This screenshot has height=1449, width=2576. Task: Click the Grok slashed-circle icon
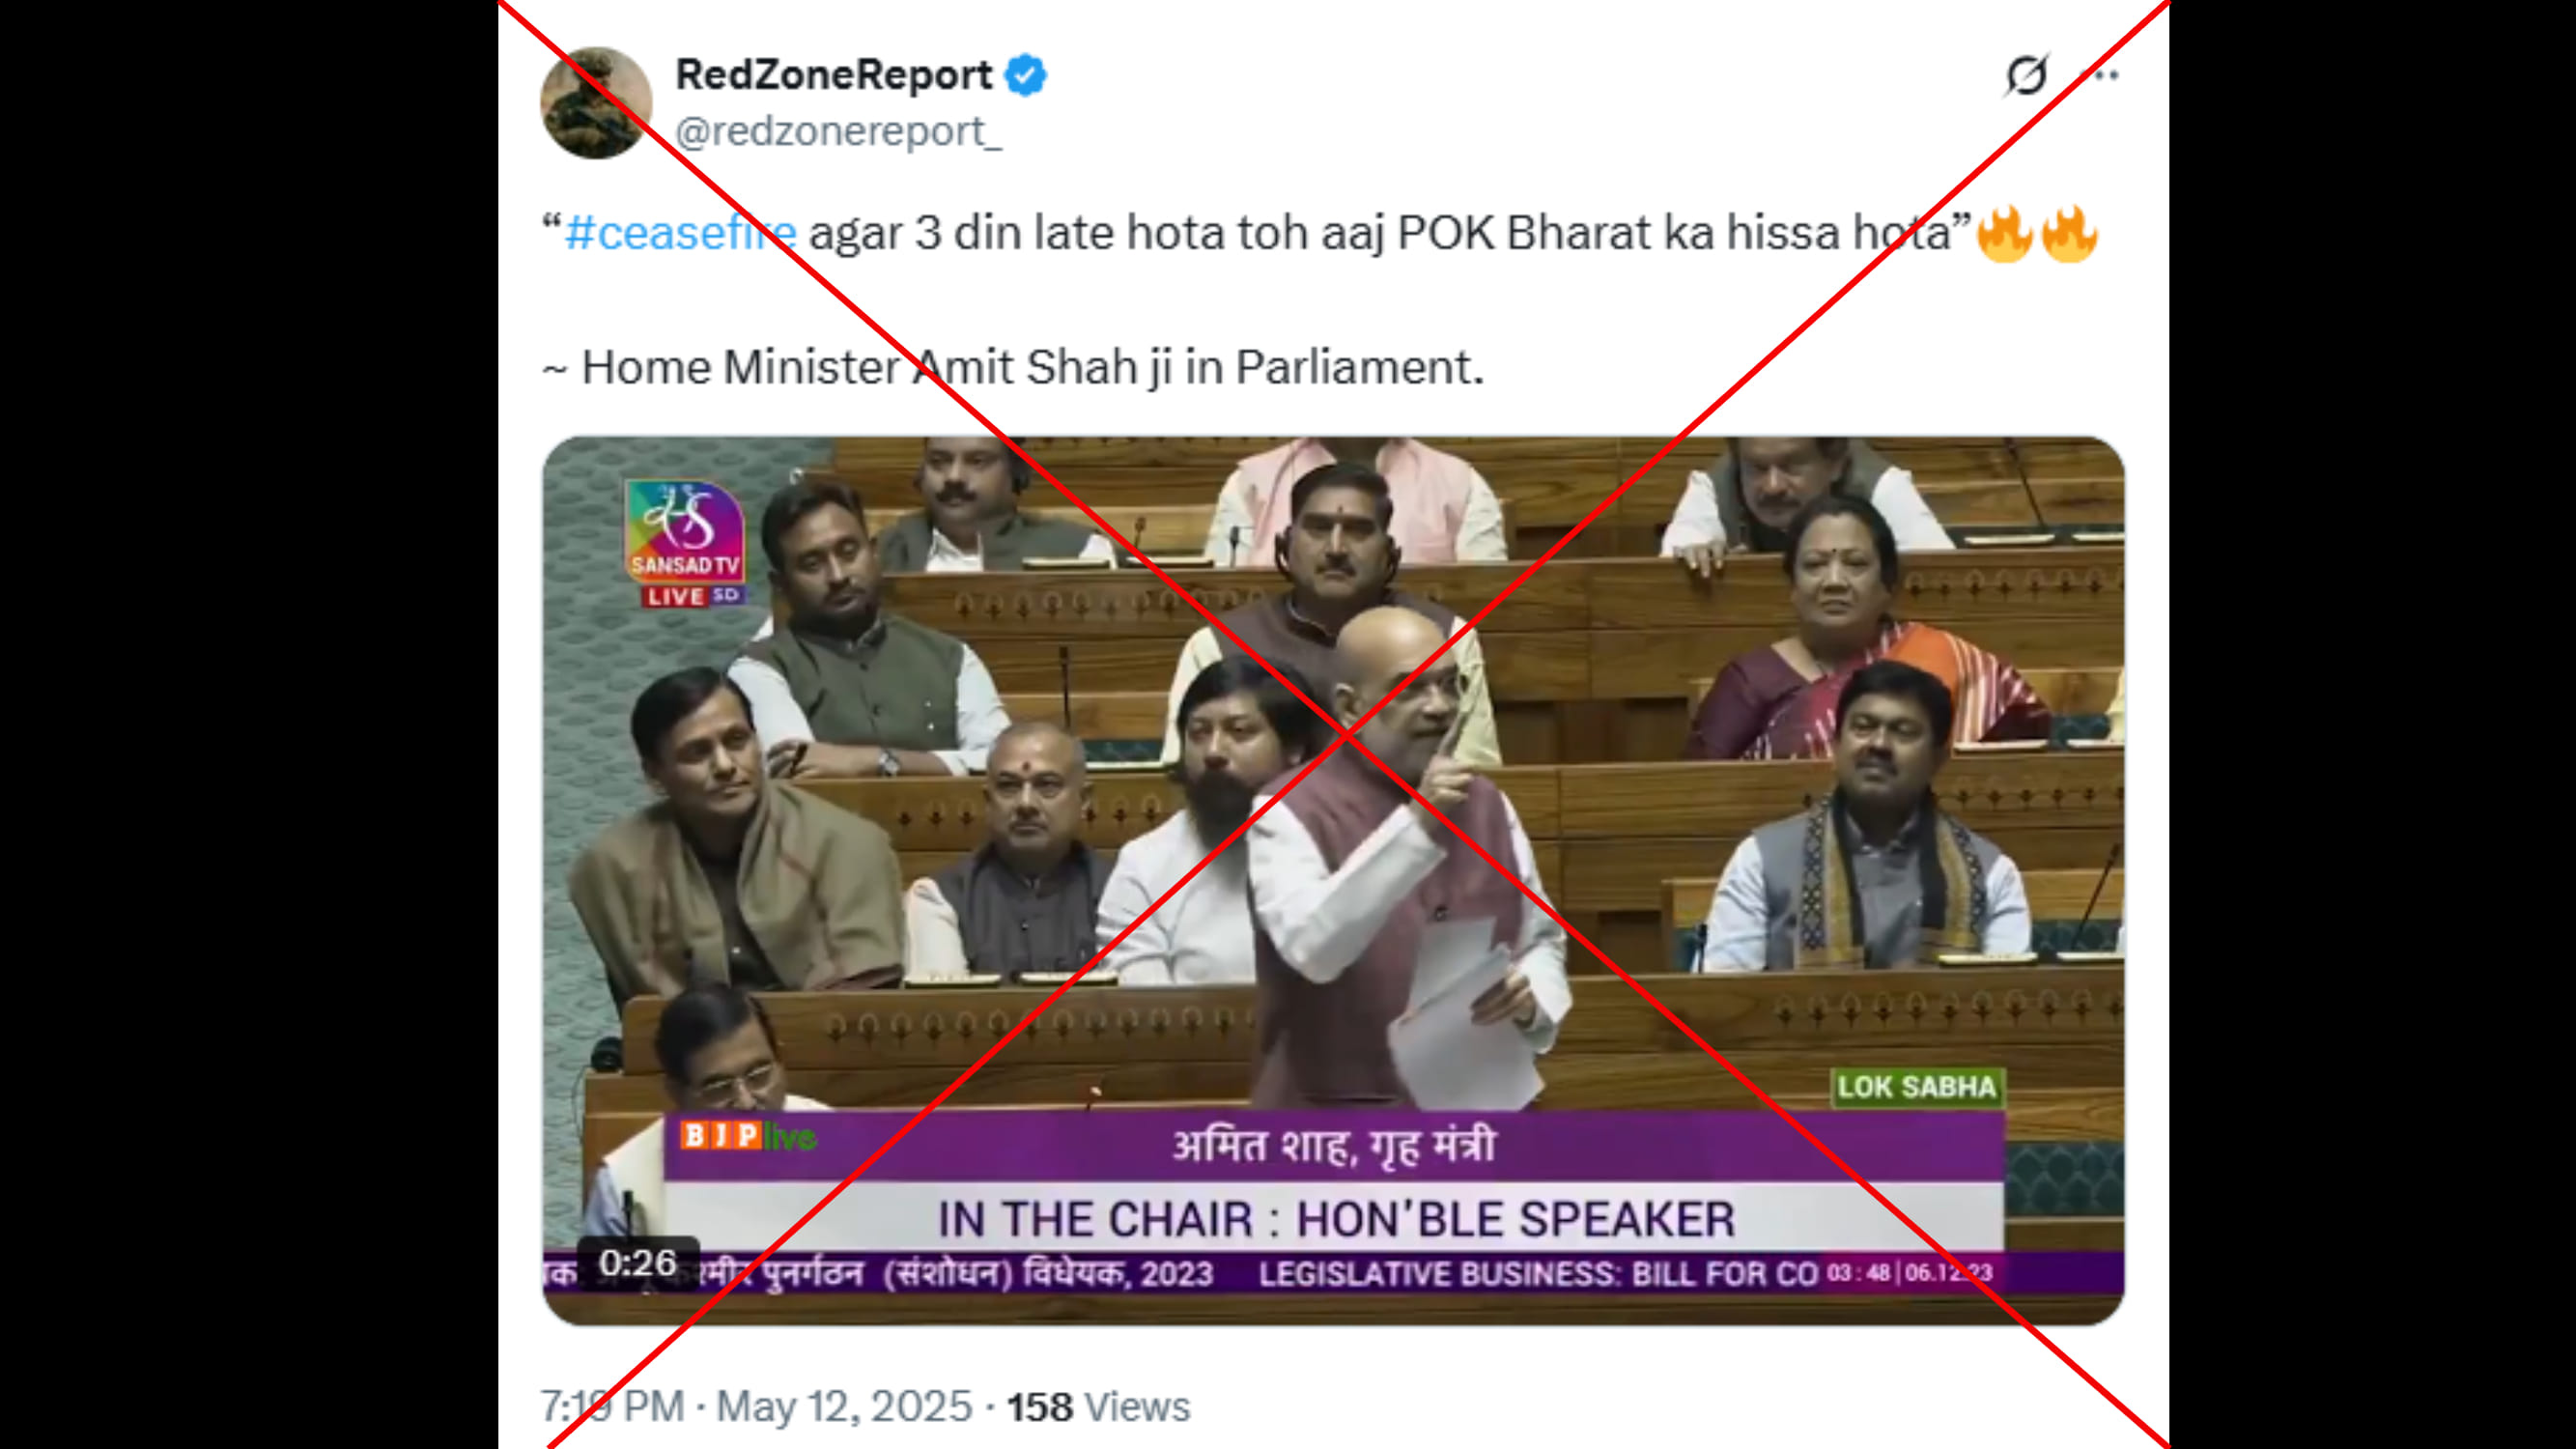click(x=2027, y=75)
